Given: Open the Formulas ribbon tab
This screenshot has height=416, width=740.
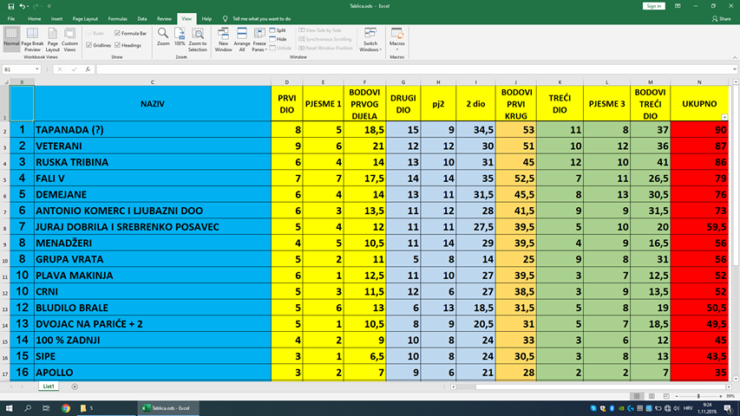Looking at the screenshot, I should (x=117, y=18).
